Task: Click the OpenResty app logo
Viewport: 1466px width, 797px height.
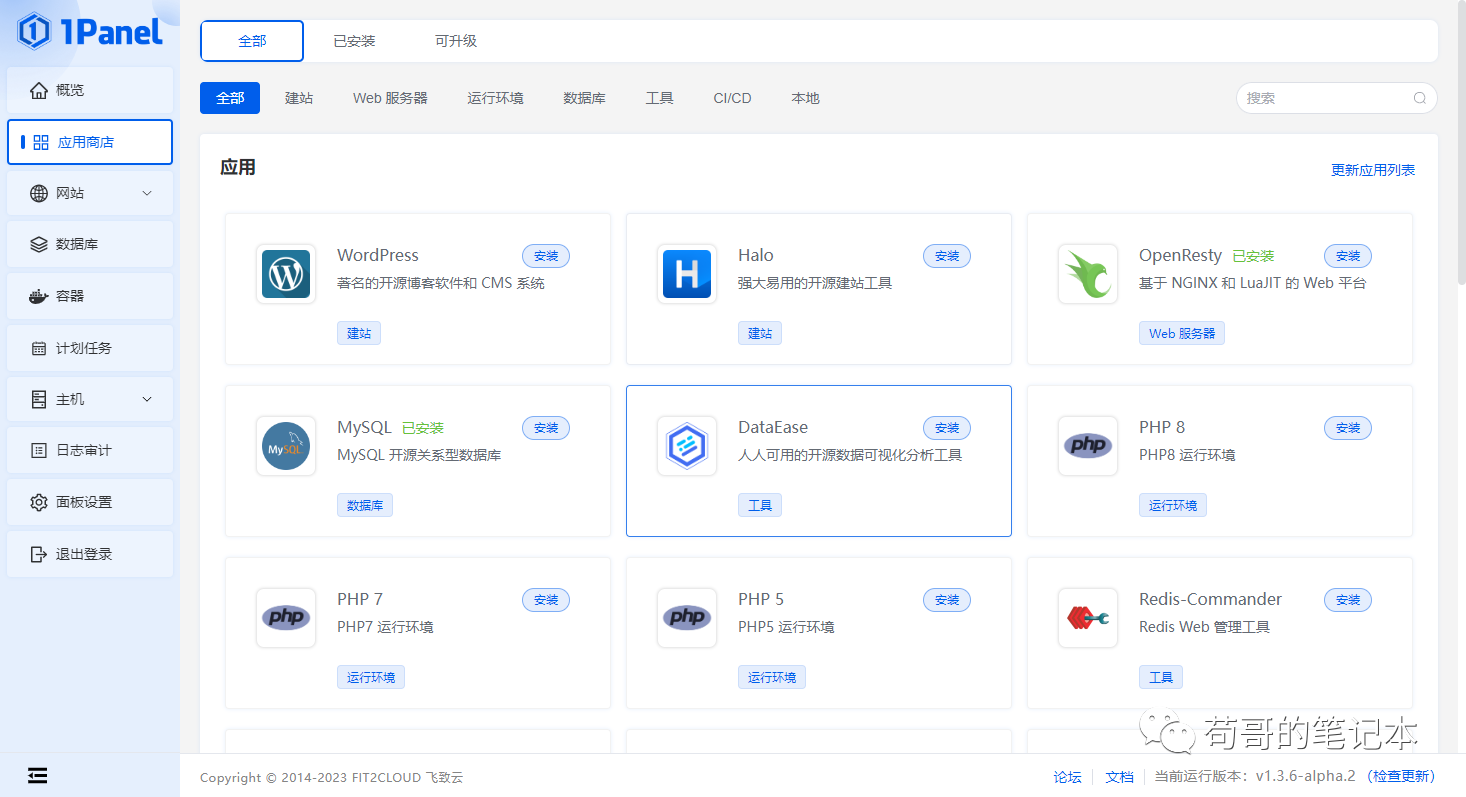Action: point(1088,274)
